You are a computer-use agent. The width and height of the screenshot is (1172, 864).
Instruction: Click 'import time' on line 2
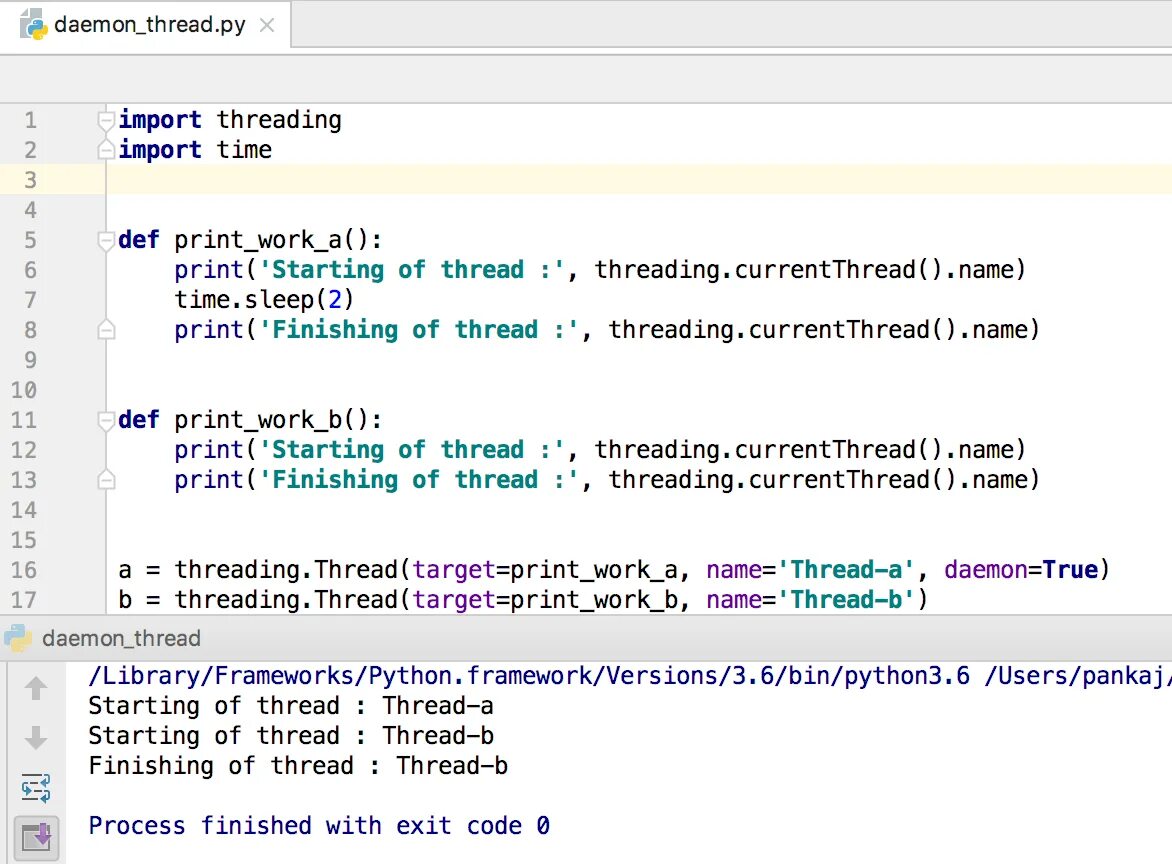point(195,149)
